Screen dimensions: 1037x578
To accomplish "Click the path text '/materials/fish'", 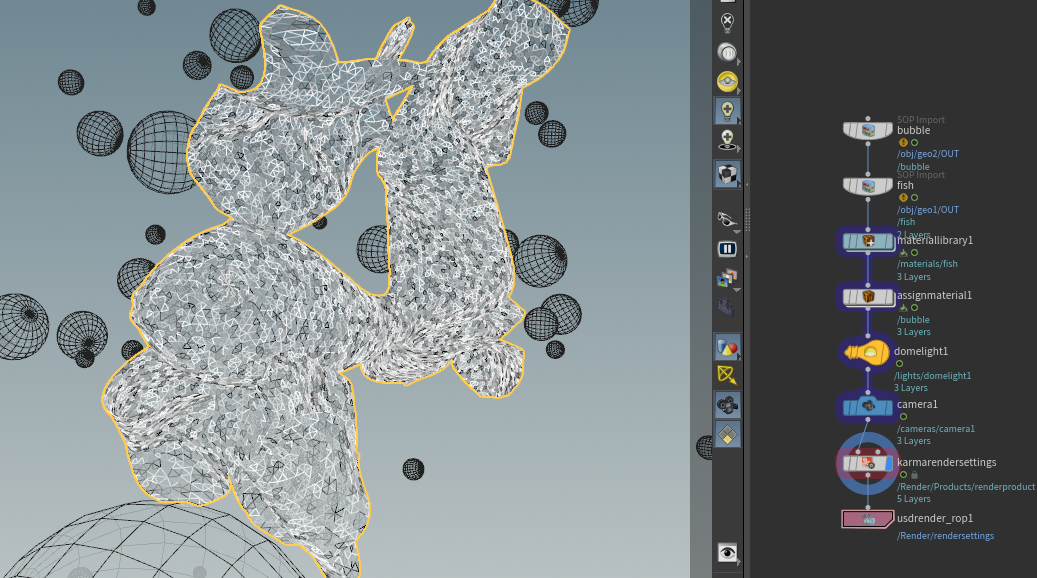I will coord(927,264).
